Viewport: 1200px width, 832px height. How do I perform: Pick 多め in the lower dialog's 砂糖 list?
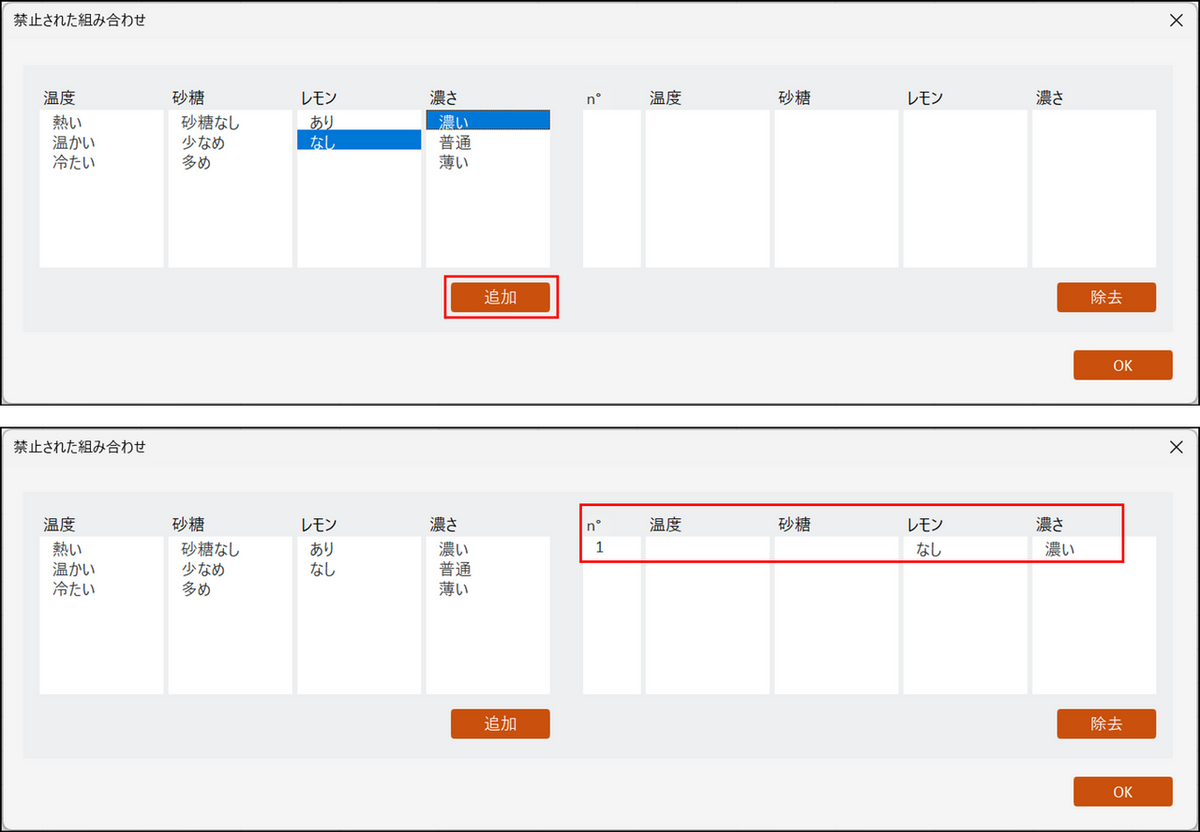tap(196, 589)
